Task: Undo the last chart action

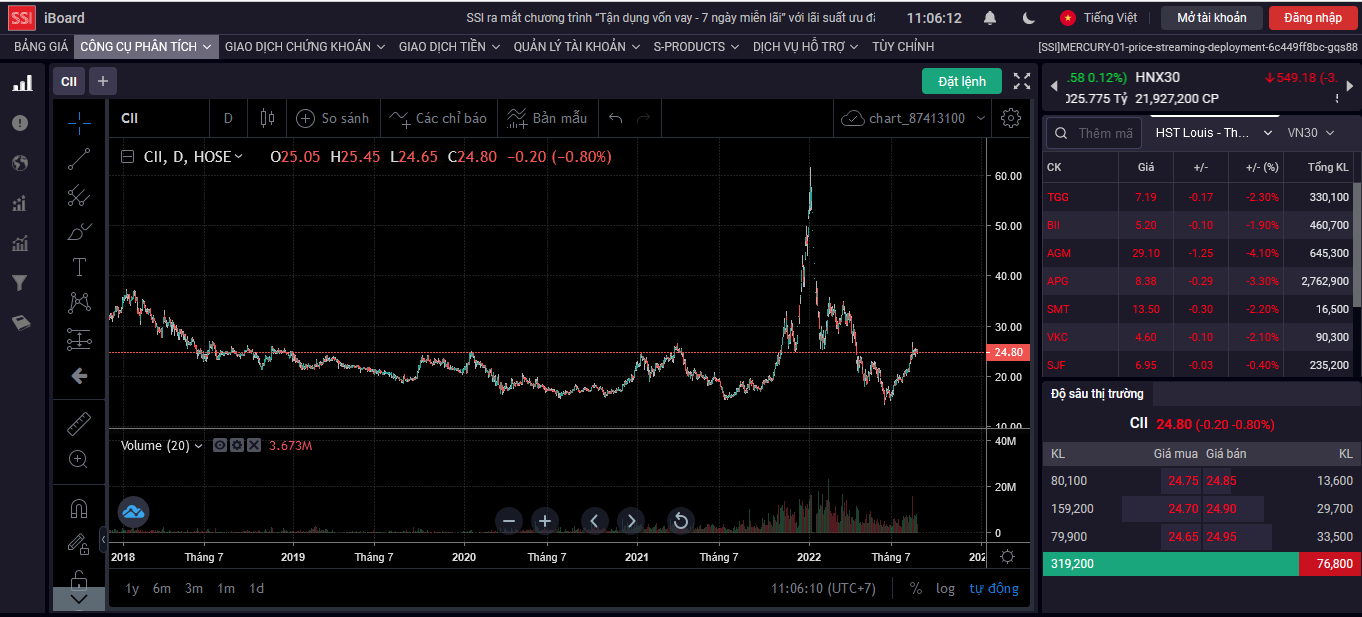Action: 616,118
